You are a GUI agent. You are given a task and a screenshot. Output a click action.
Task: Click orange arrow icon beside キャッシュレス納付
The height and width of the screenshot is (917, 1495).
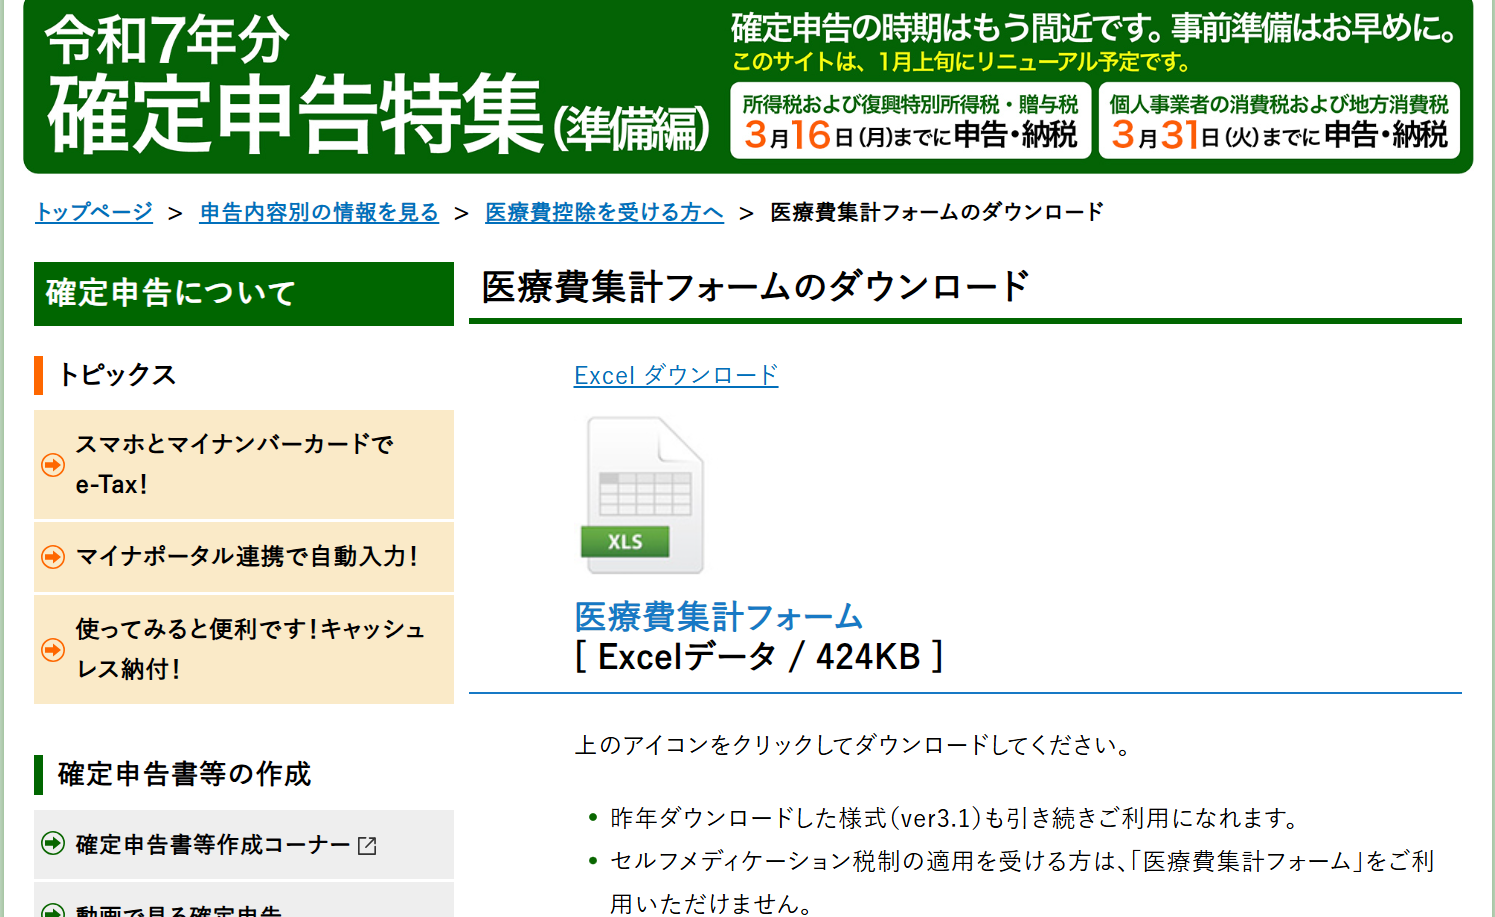coord(53,650)
